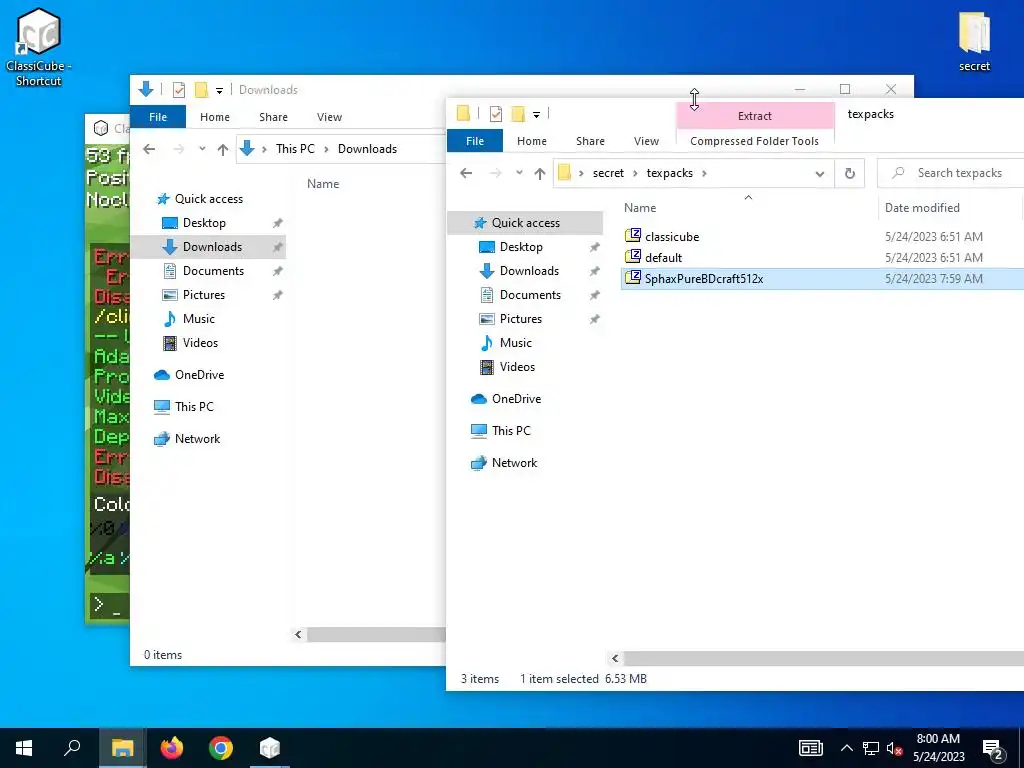Open recent locations dropdown in Downloads window
The height and width of the screenshot is (768, 1024).
(x=202, y=149)
